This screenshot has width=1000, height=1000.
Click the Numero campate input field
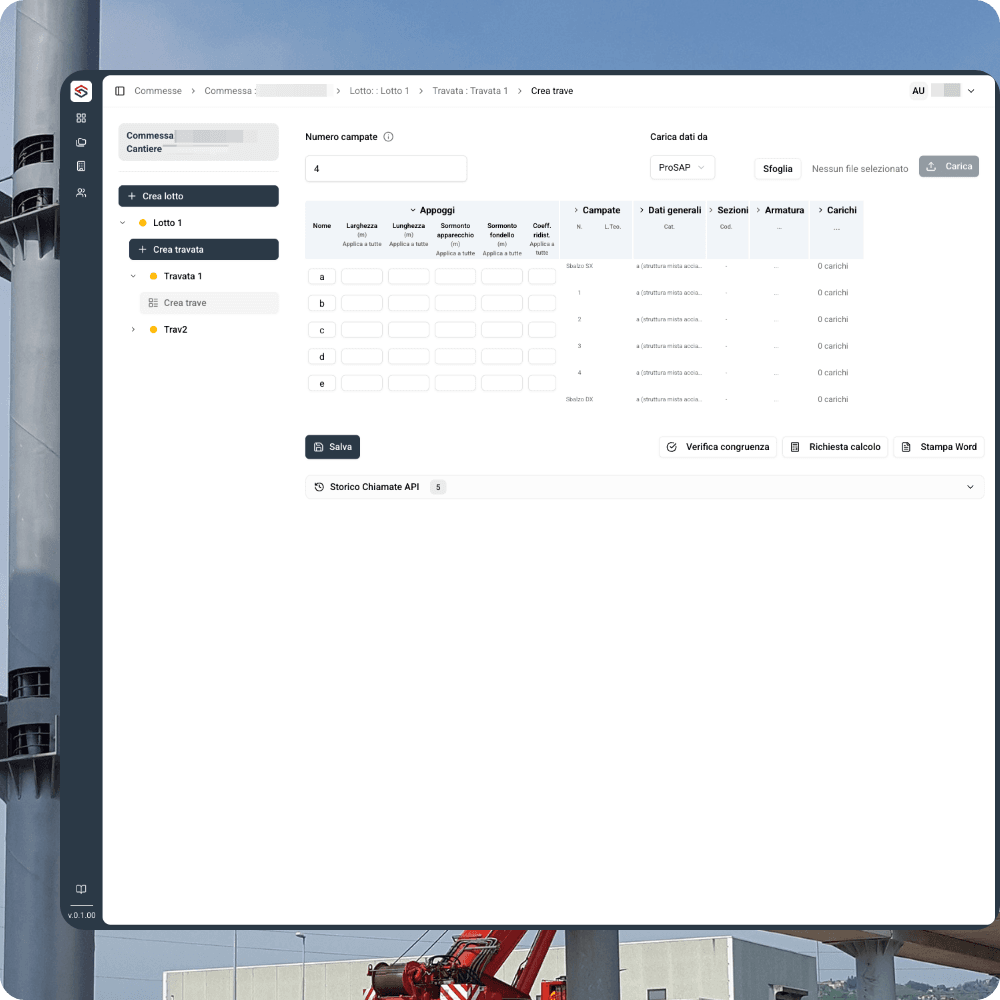386,168
